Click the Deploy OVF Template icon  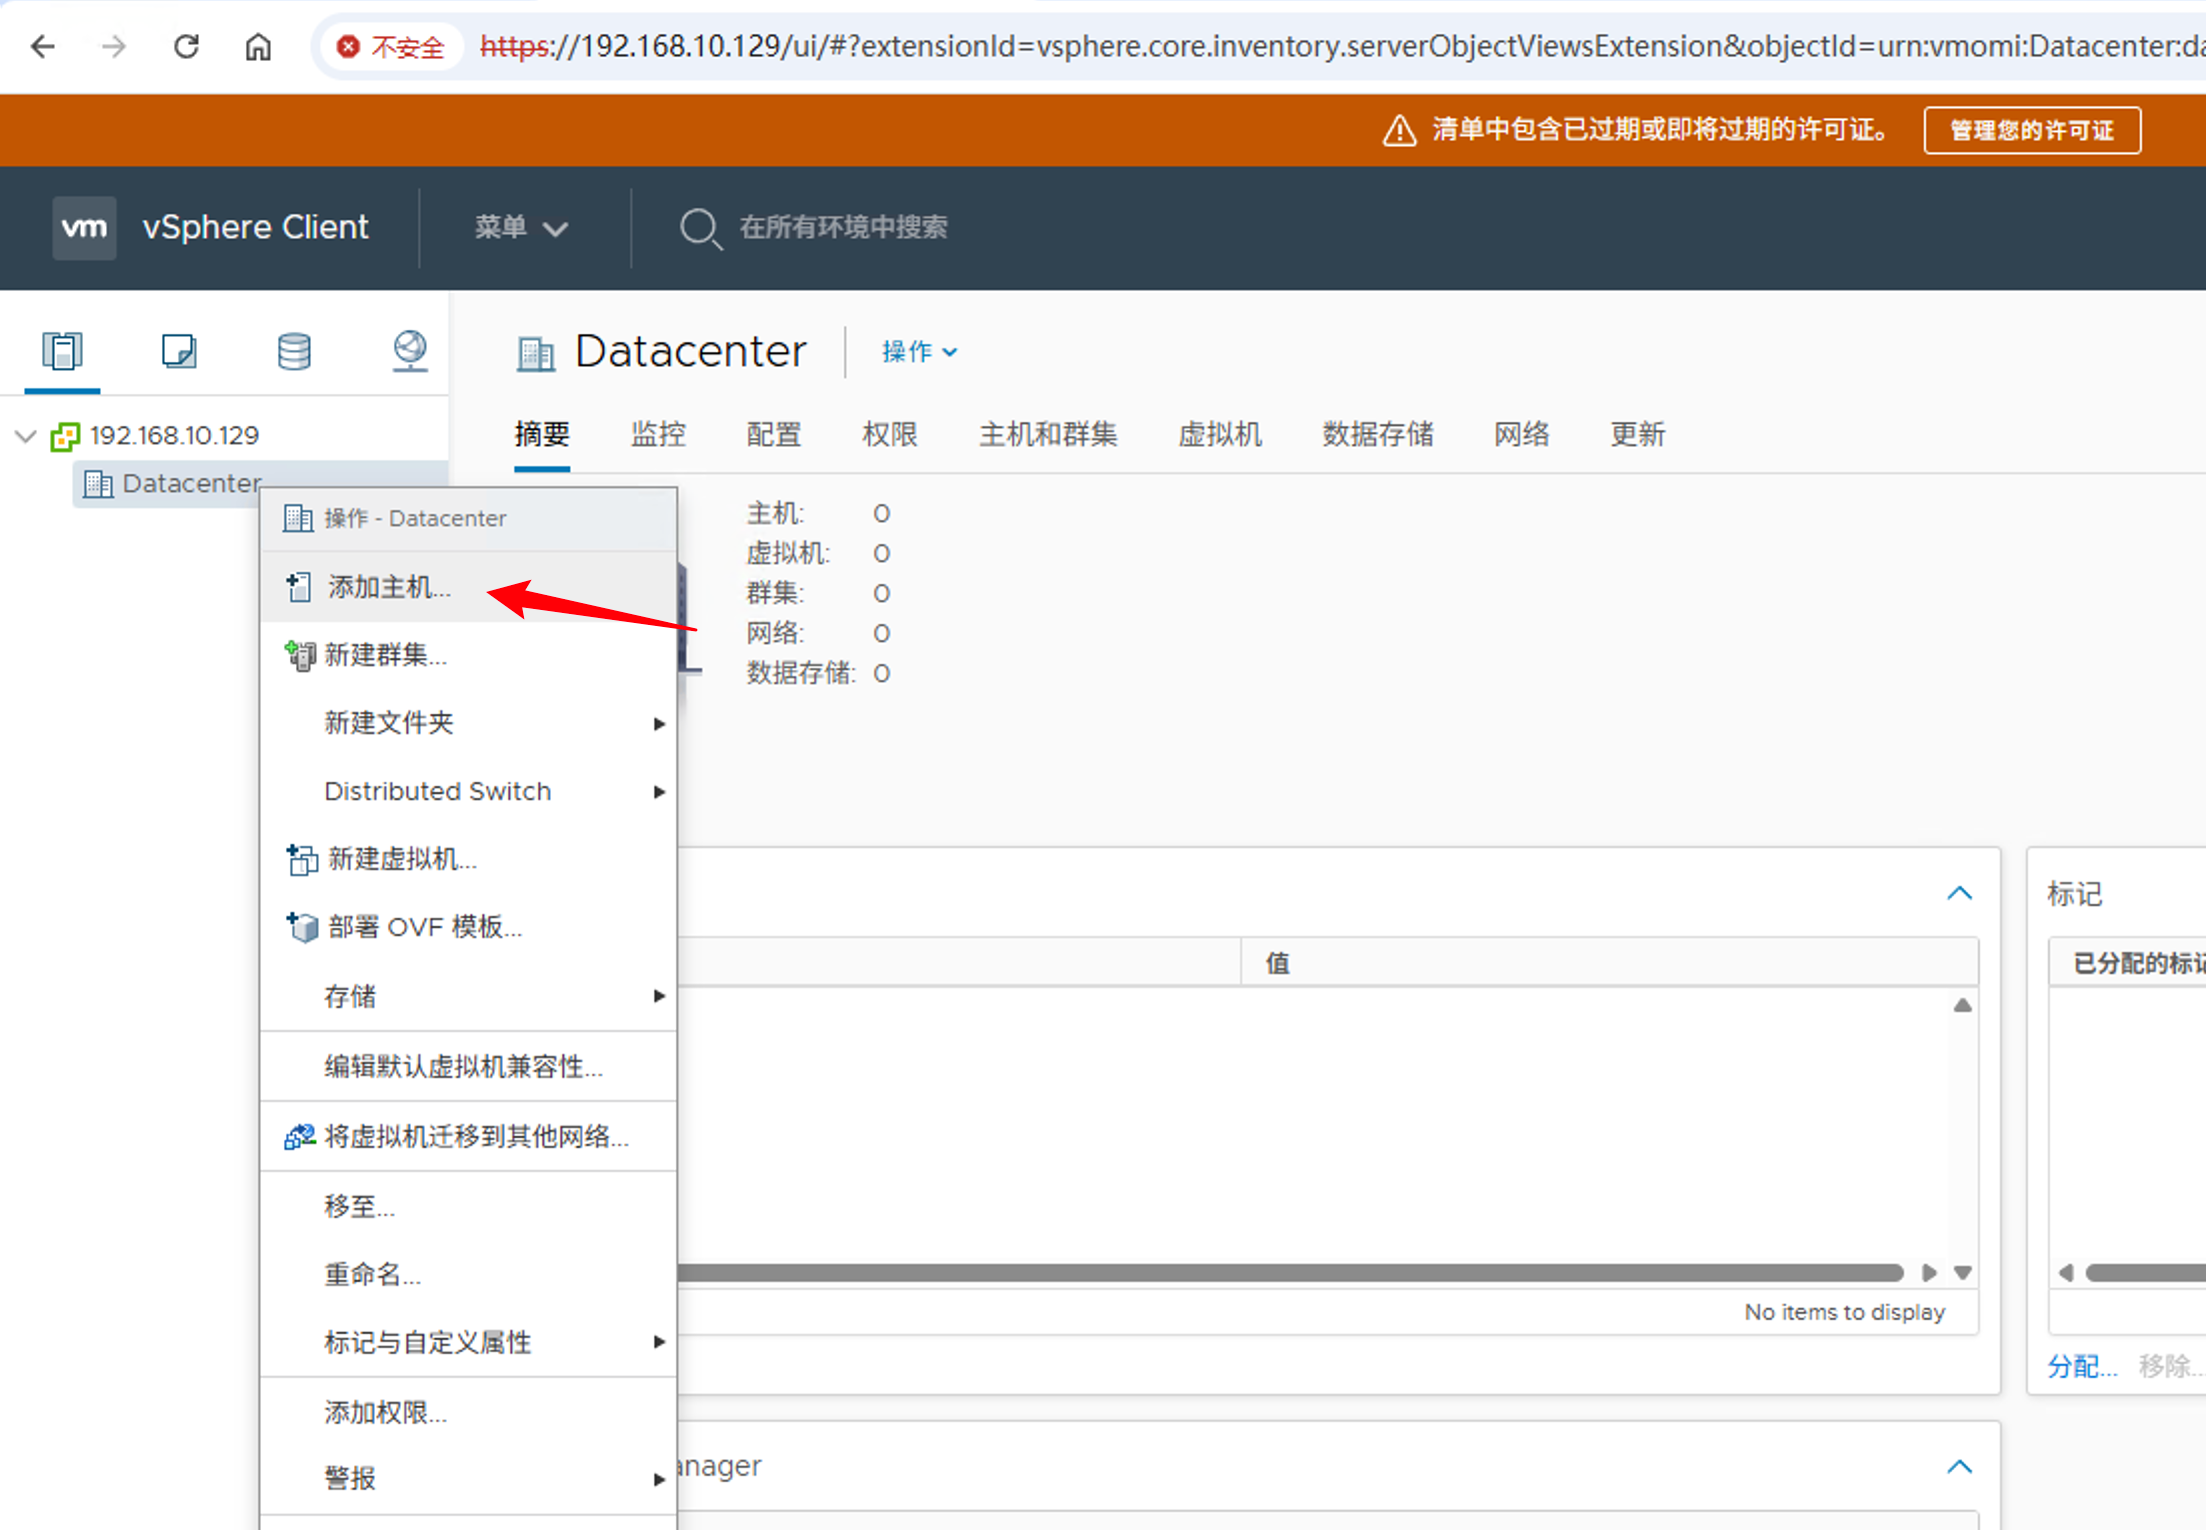click(301, 927)
